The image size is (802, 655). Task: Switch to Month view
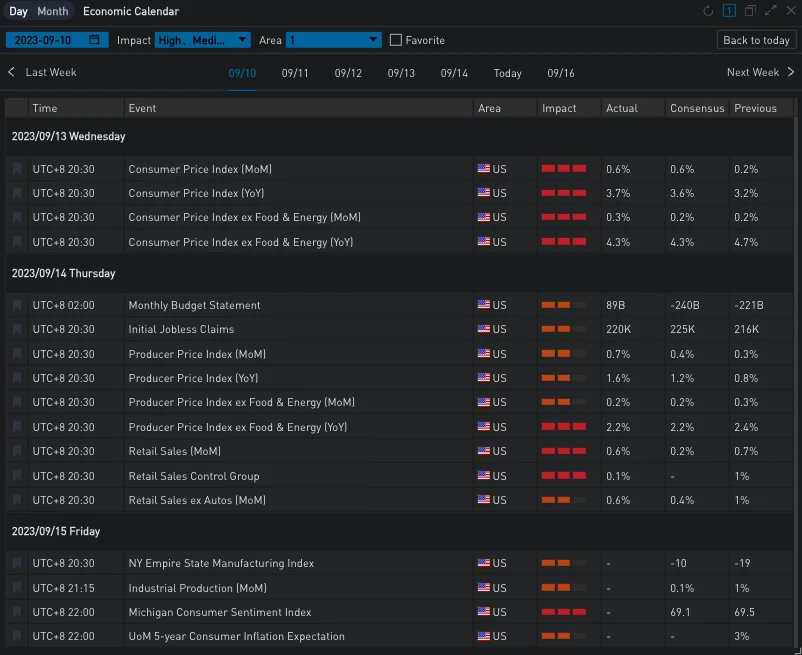53,11
